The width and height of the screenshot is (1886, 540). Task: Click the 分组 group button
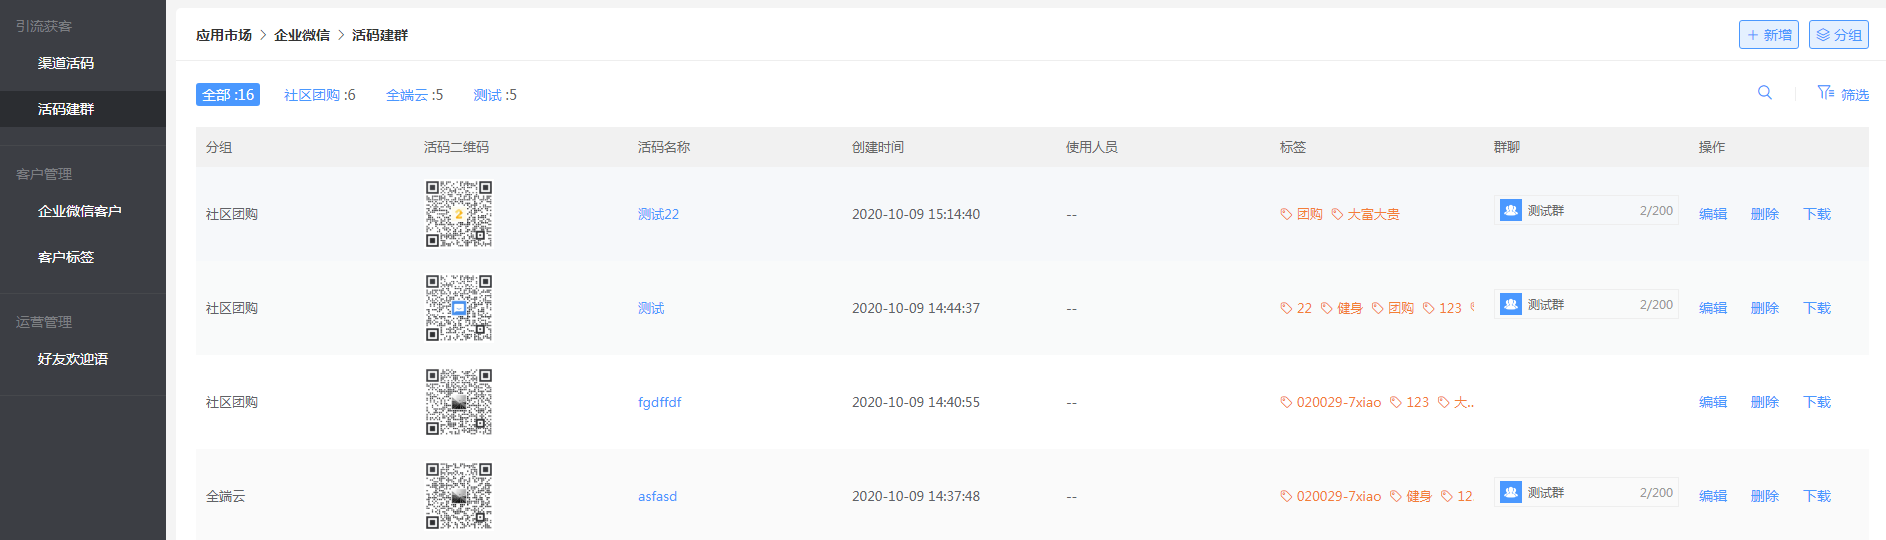coord(1839,35)
